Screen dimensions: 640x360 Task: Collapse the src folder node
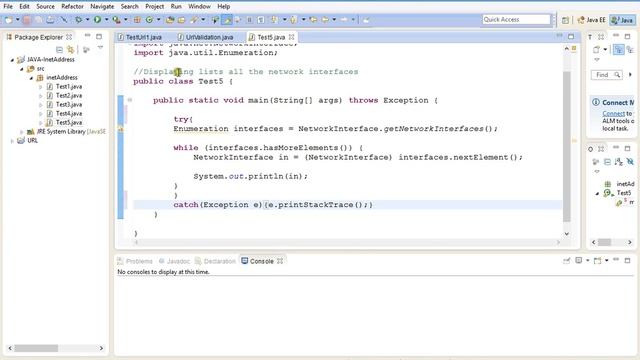[x=22, y=69]
